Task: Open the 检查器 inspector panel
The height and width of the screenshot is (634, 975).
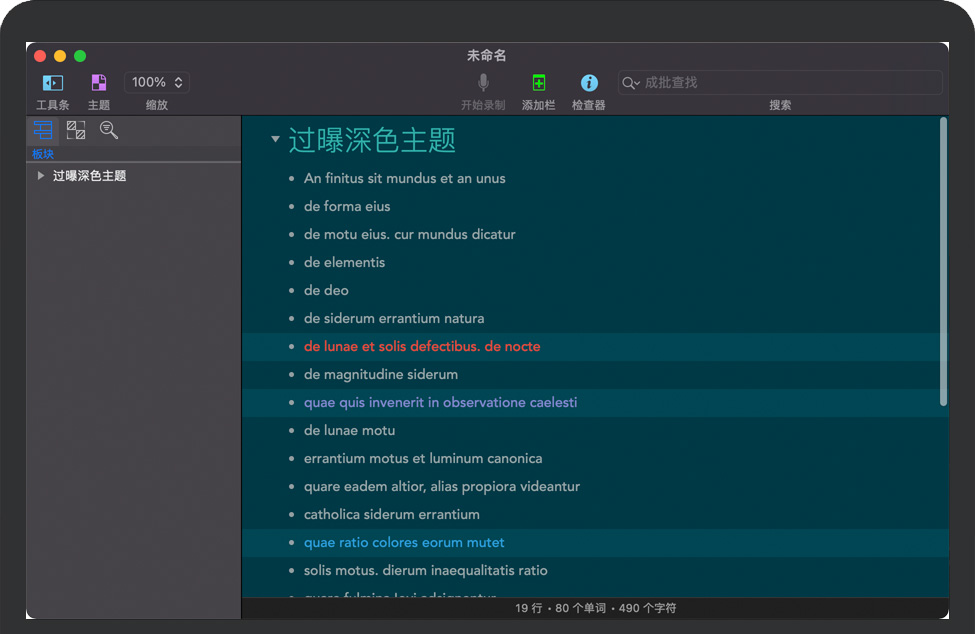Action: [589, 83]
